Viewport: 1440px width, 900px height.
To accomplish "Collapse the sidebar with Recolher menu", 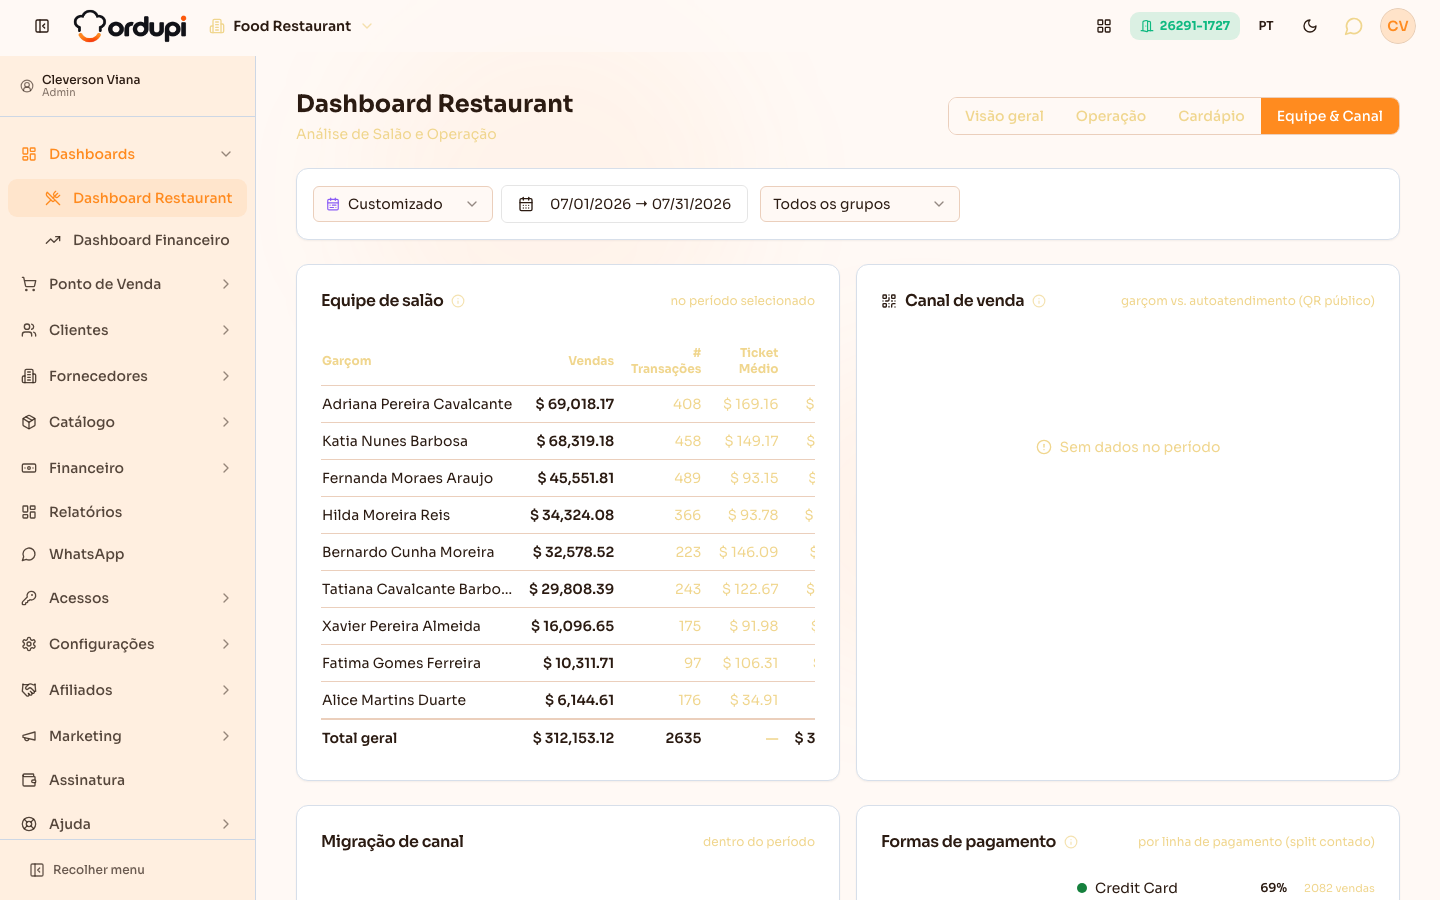I will (x=87, y=870).
